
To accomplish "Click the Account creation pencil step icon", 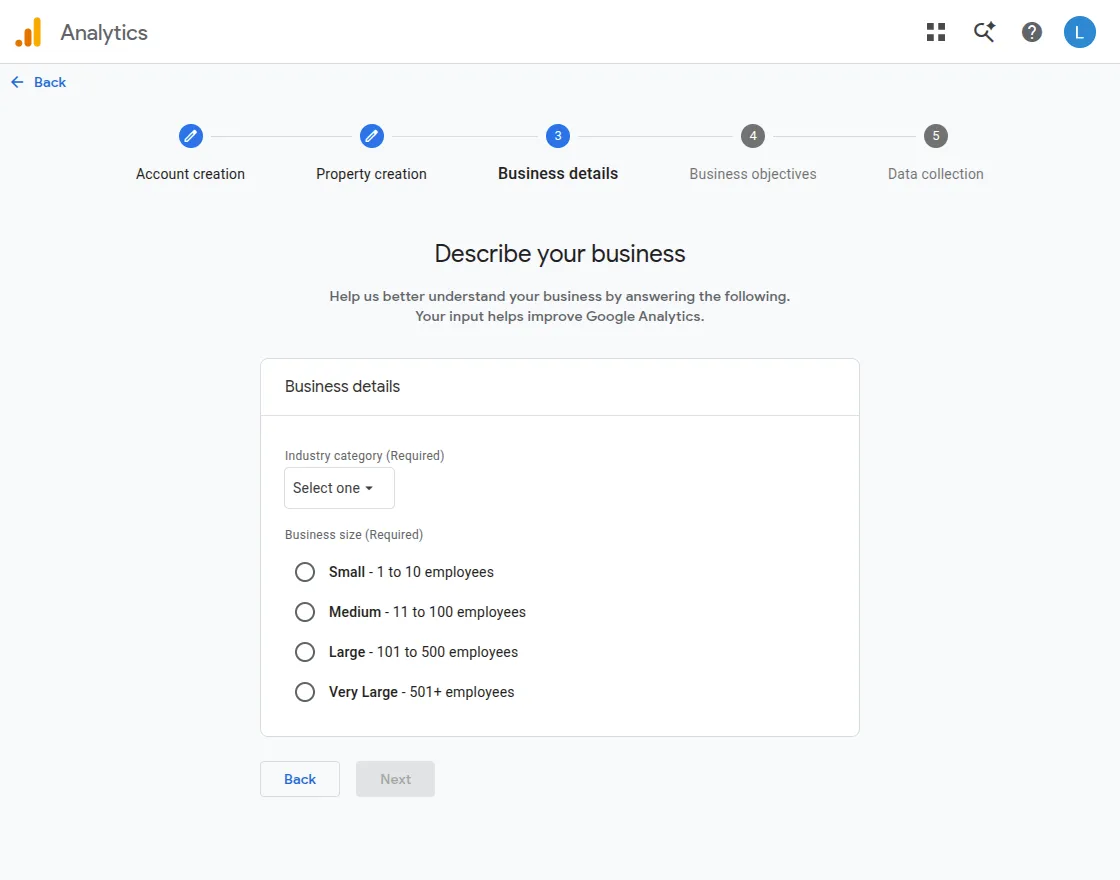I will (191, 136).
